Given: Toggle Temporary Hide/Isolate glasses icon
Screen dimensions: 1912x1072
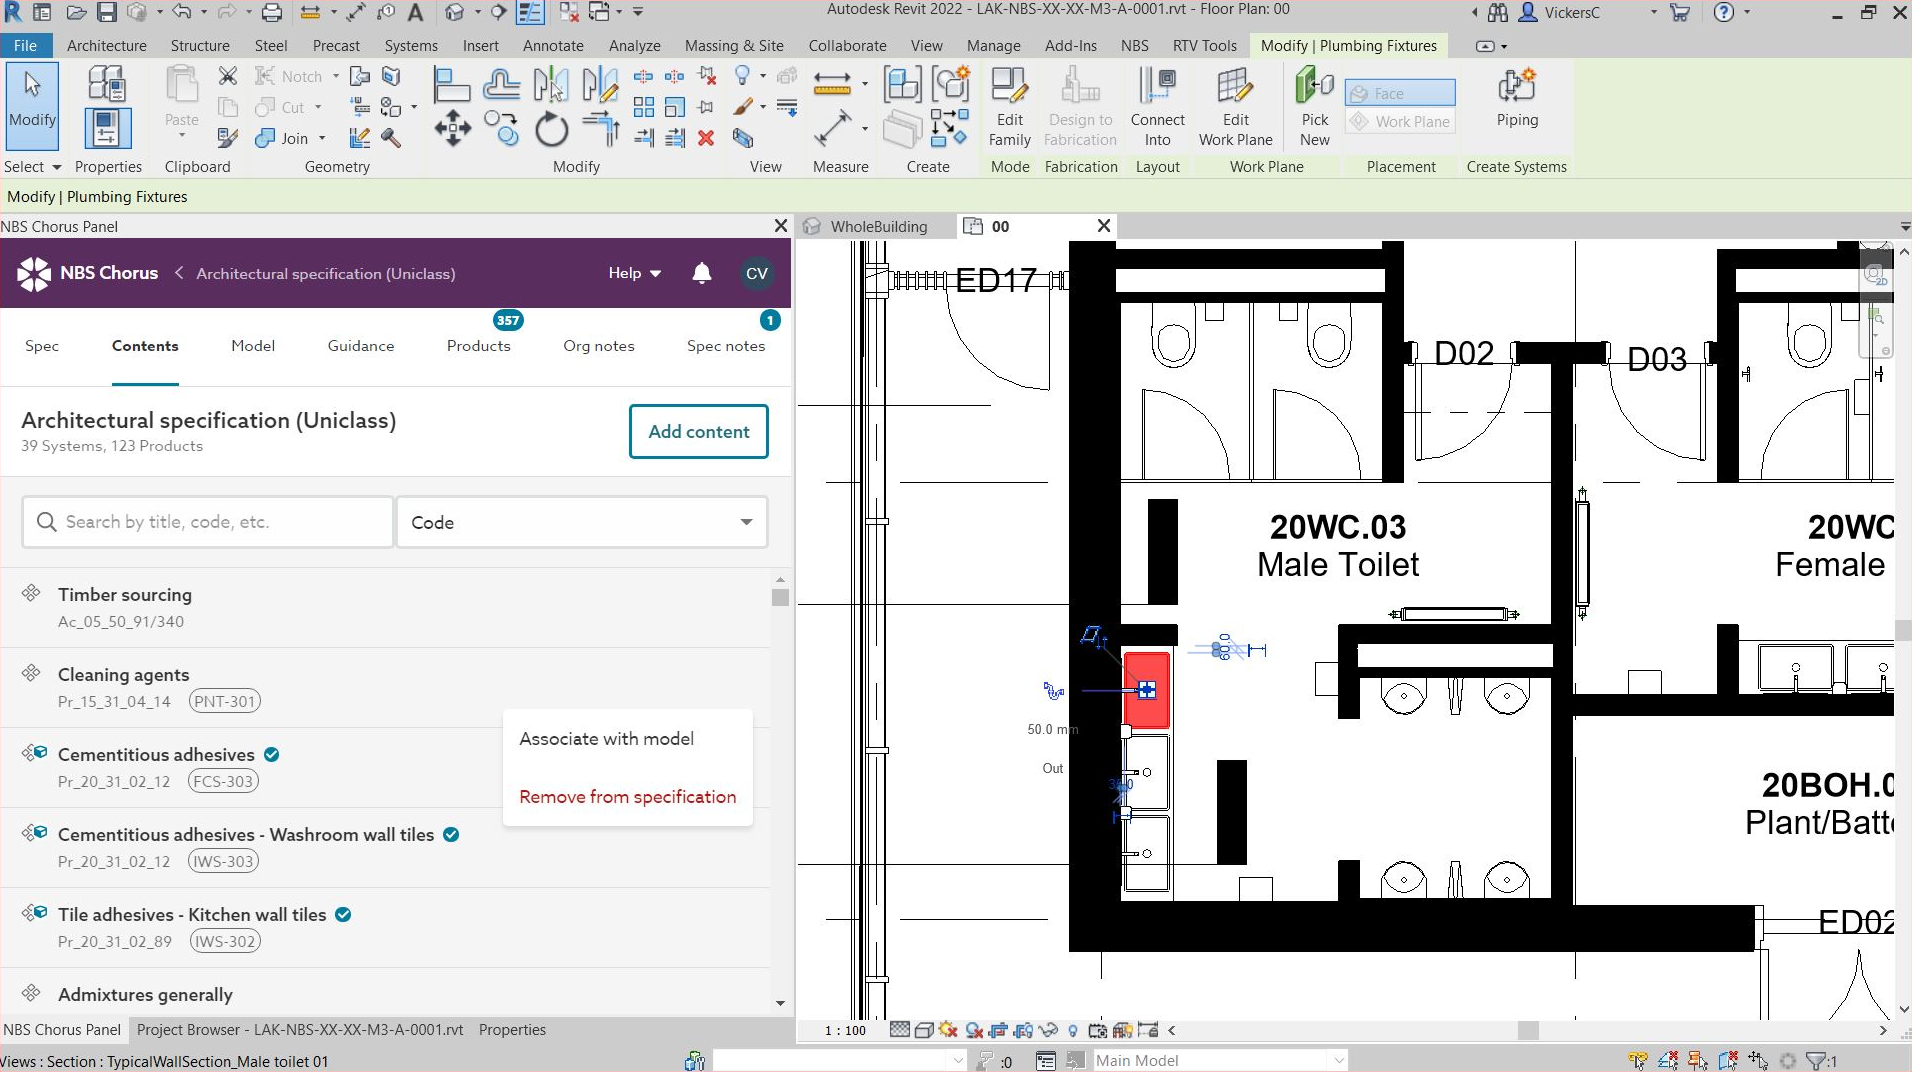Looking at the screenshot, I should pos(1048,1030).
